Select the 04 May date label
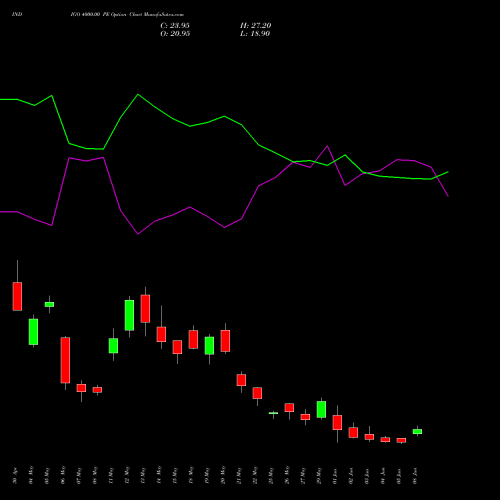Image resolution: width=500 pixels, height=500 pixels. point(31,476)
